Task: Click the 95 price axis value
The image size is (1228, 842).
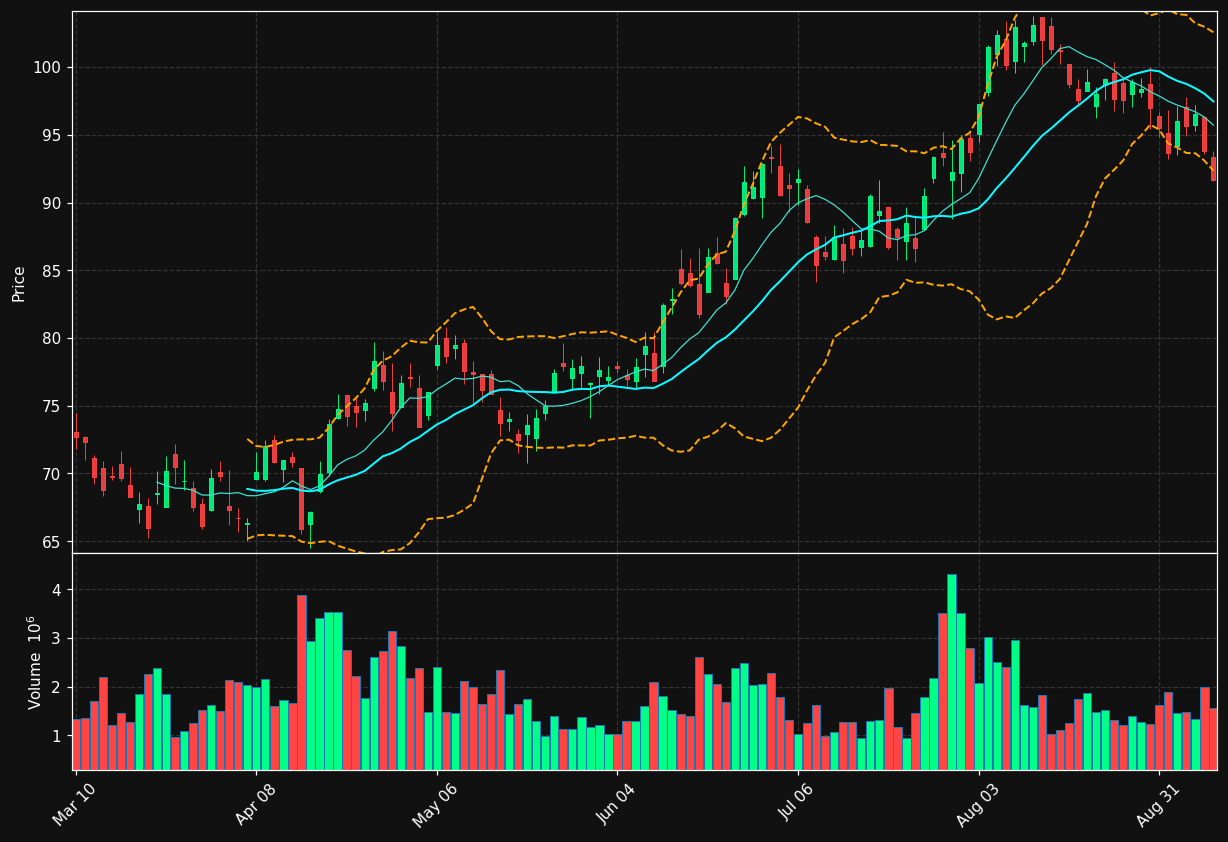Action: [x=53, y=136]
